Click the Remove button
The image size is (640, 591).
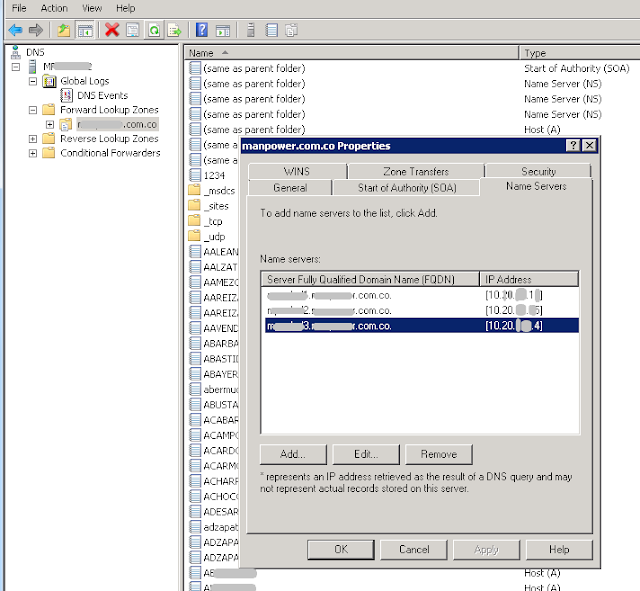(439, 454)
